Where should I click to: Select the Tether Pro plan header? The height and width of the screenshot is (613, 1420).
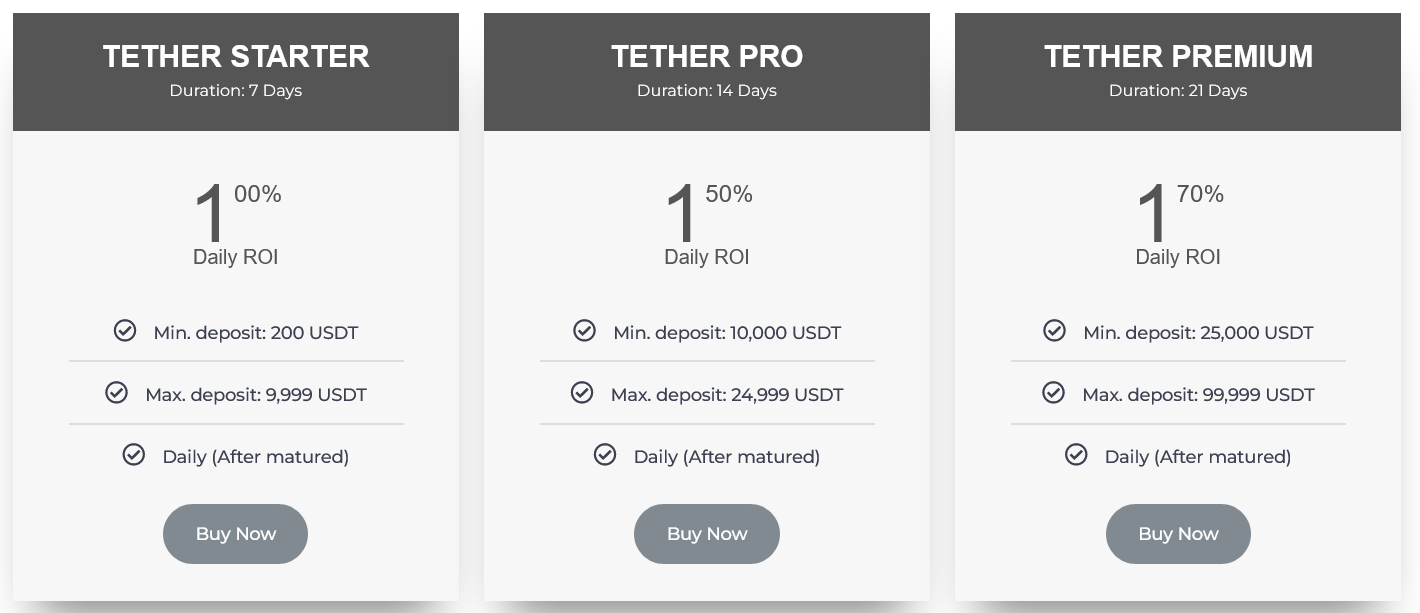click(x=707, y=57)
